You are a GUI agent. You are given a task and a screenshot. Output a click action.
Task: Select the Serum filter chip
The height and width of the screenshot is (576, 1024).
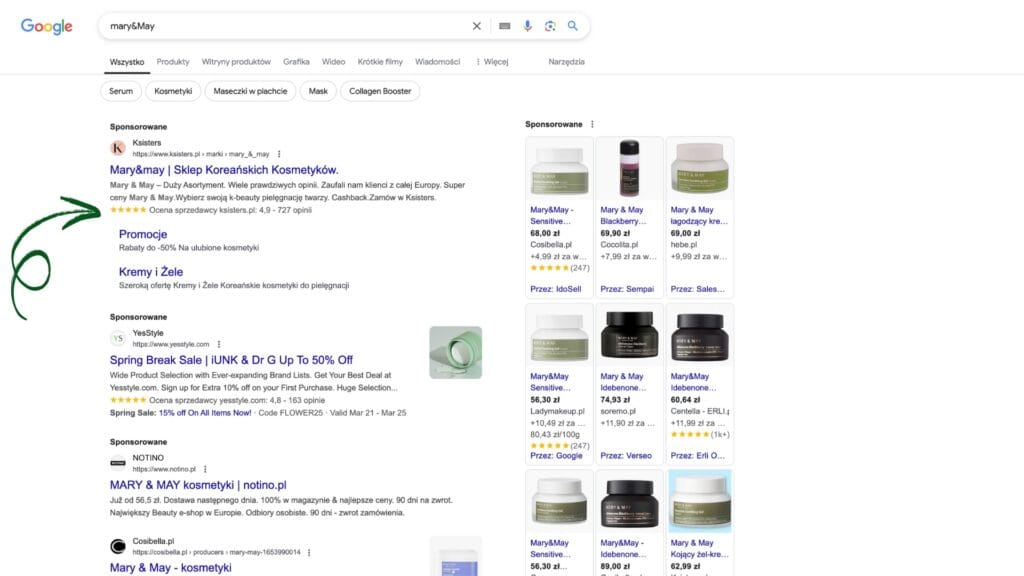coord(120,90)
